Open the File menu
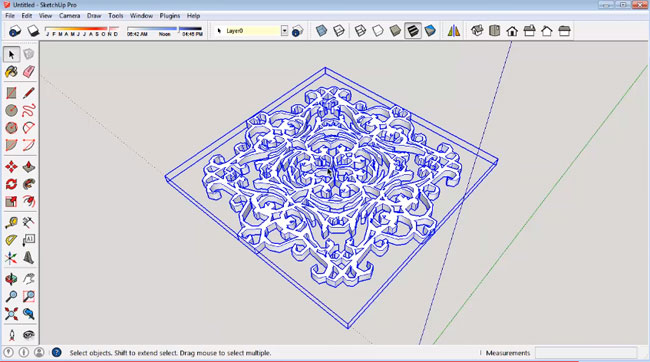Image resolution: width=650 pixels, height=362 pixels. point(10,16)
